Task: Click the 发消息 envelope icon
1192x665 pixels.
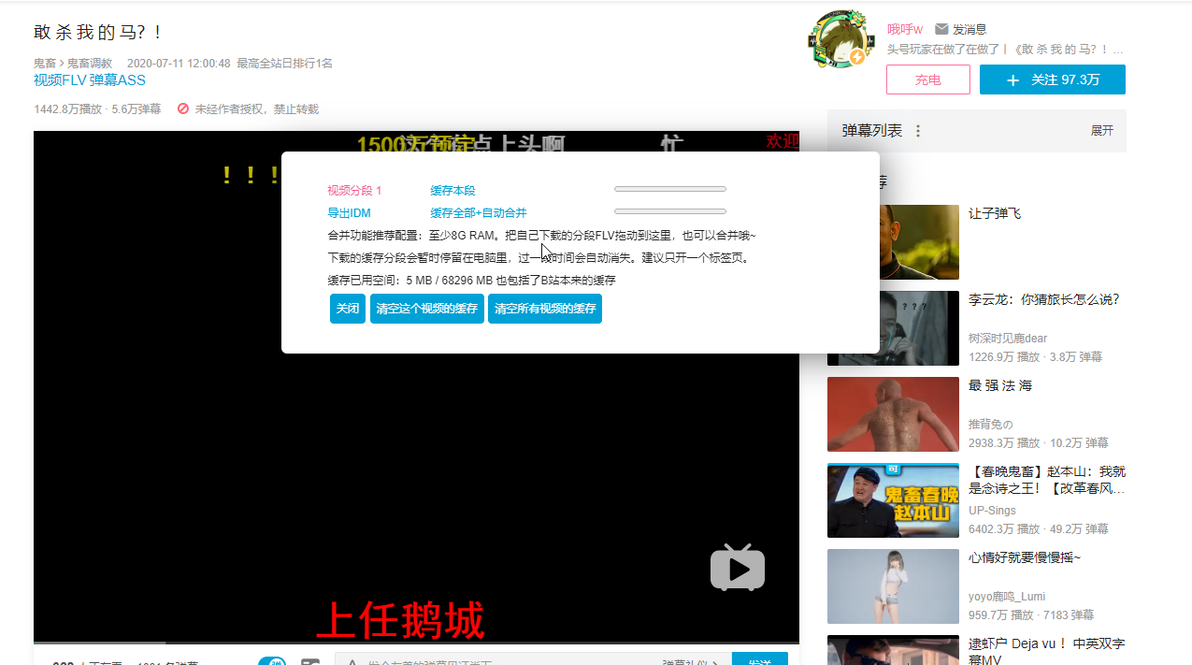Action: 941,29
